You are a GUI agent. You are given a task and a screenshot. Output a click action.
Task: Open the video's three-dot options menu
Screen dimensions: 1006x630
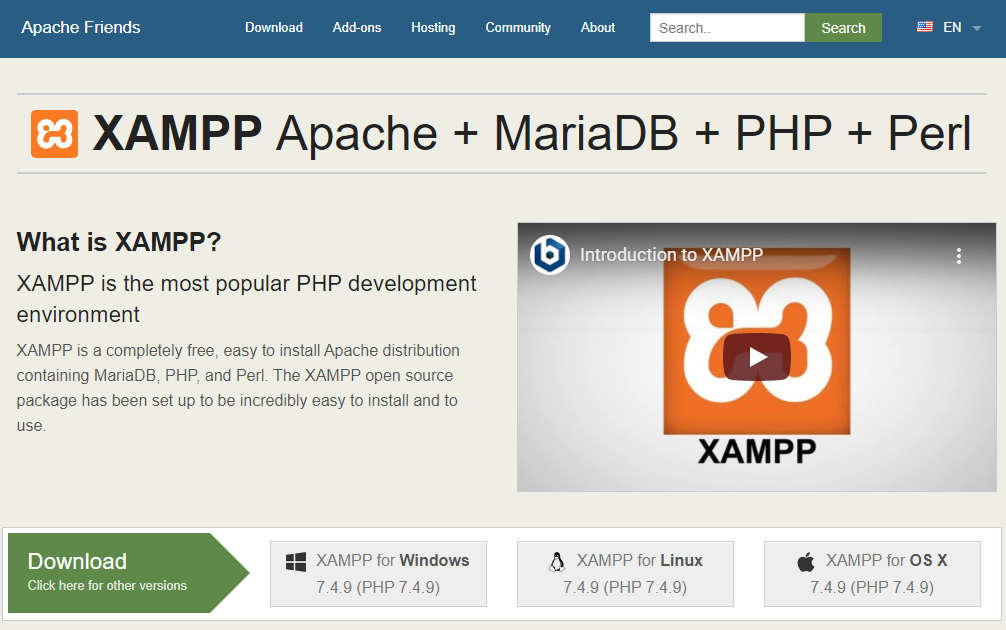(959, 256)
